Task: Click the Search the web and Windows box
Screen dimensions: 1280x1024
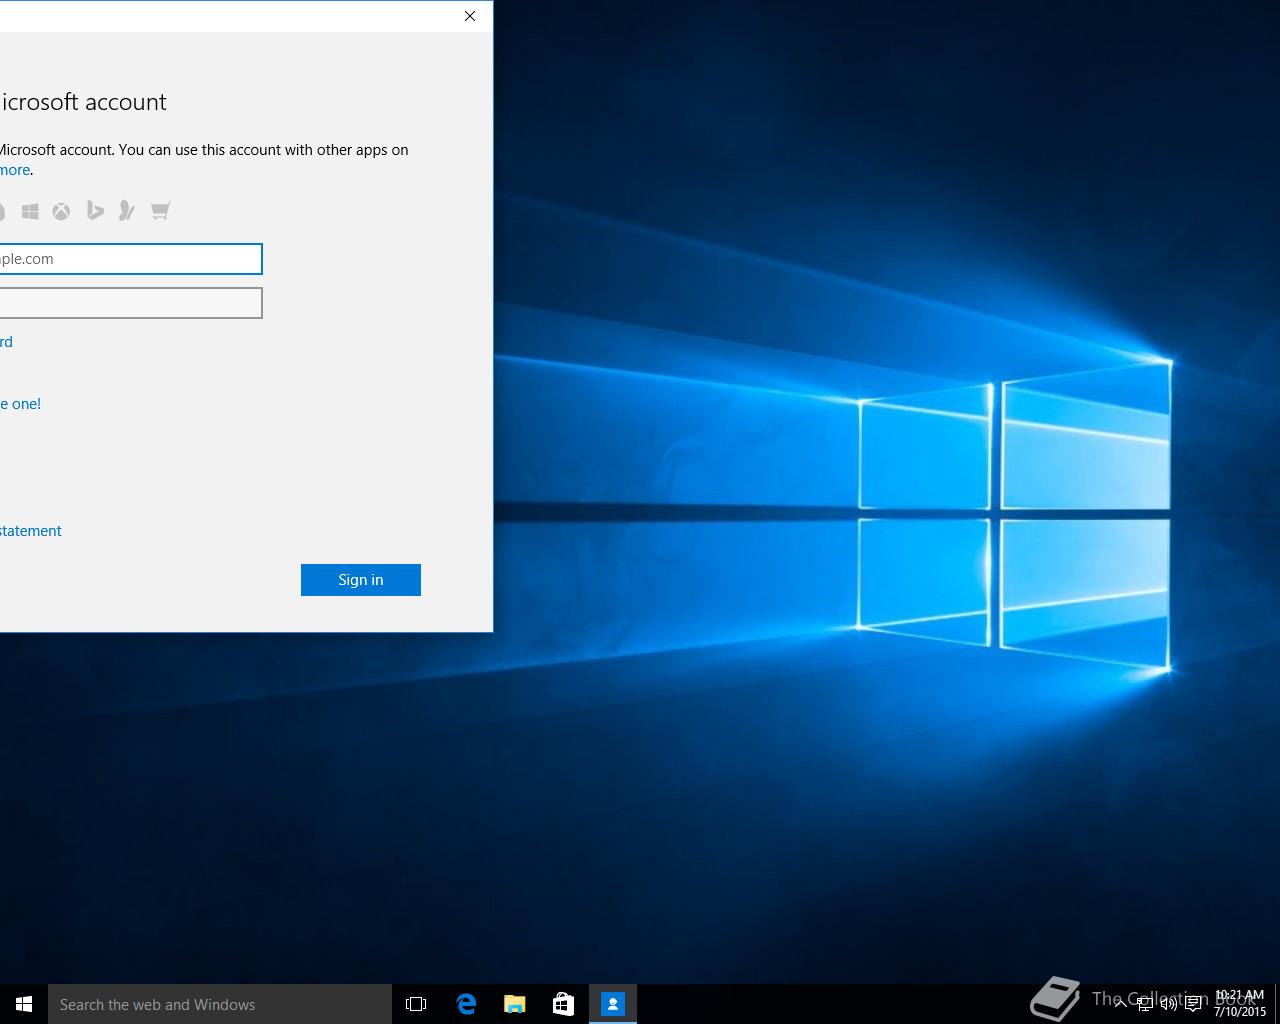Action: pos(220,1004)
